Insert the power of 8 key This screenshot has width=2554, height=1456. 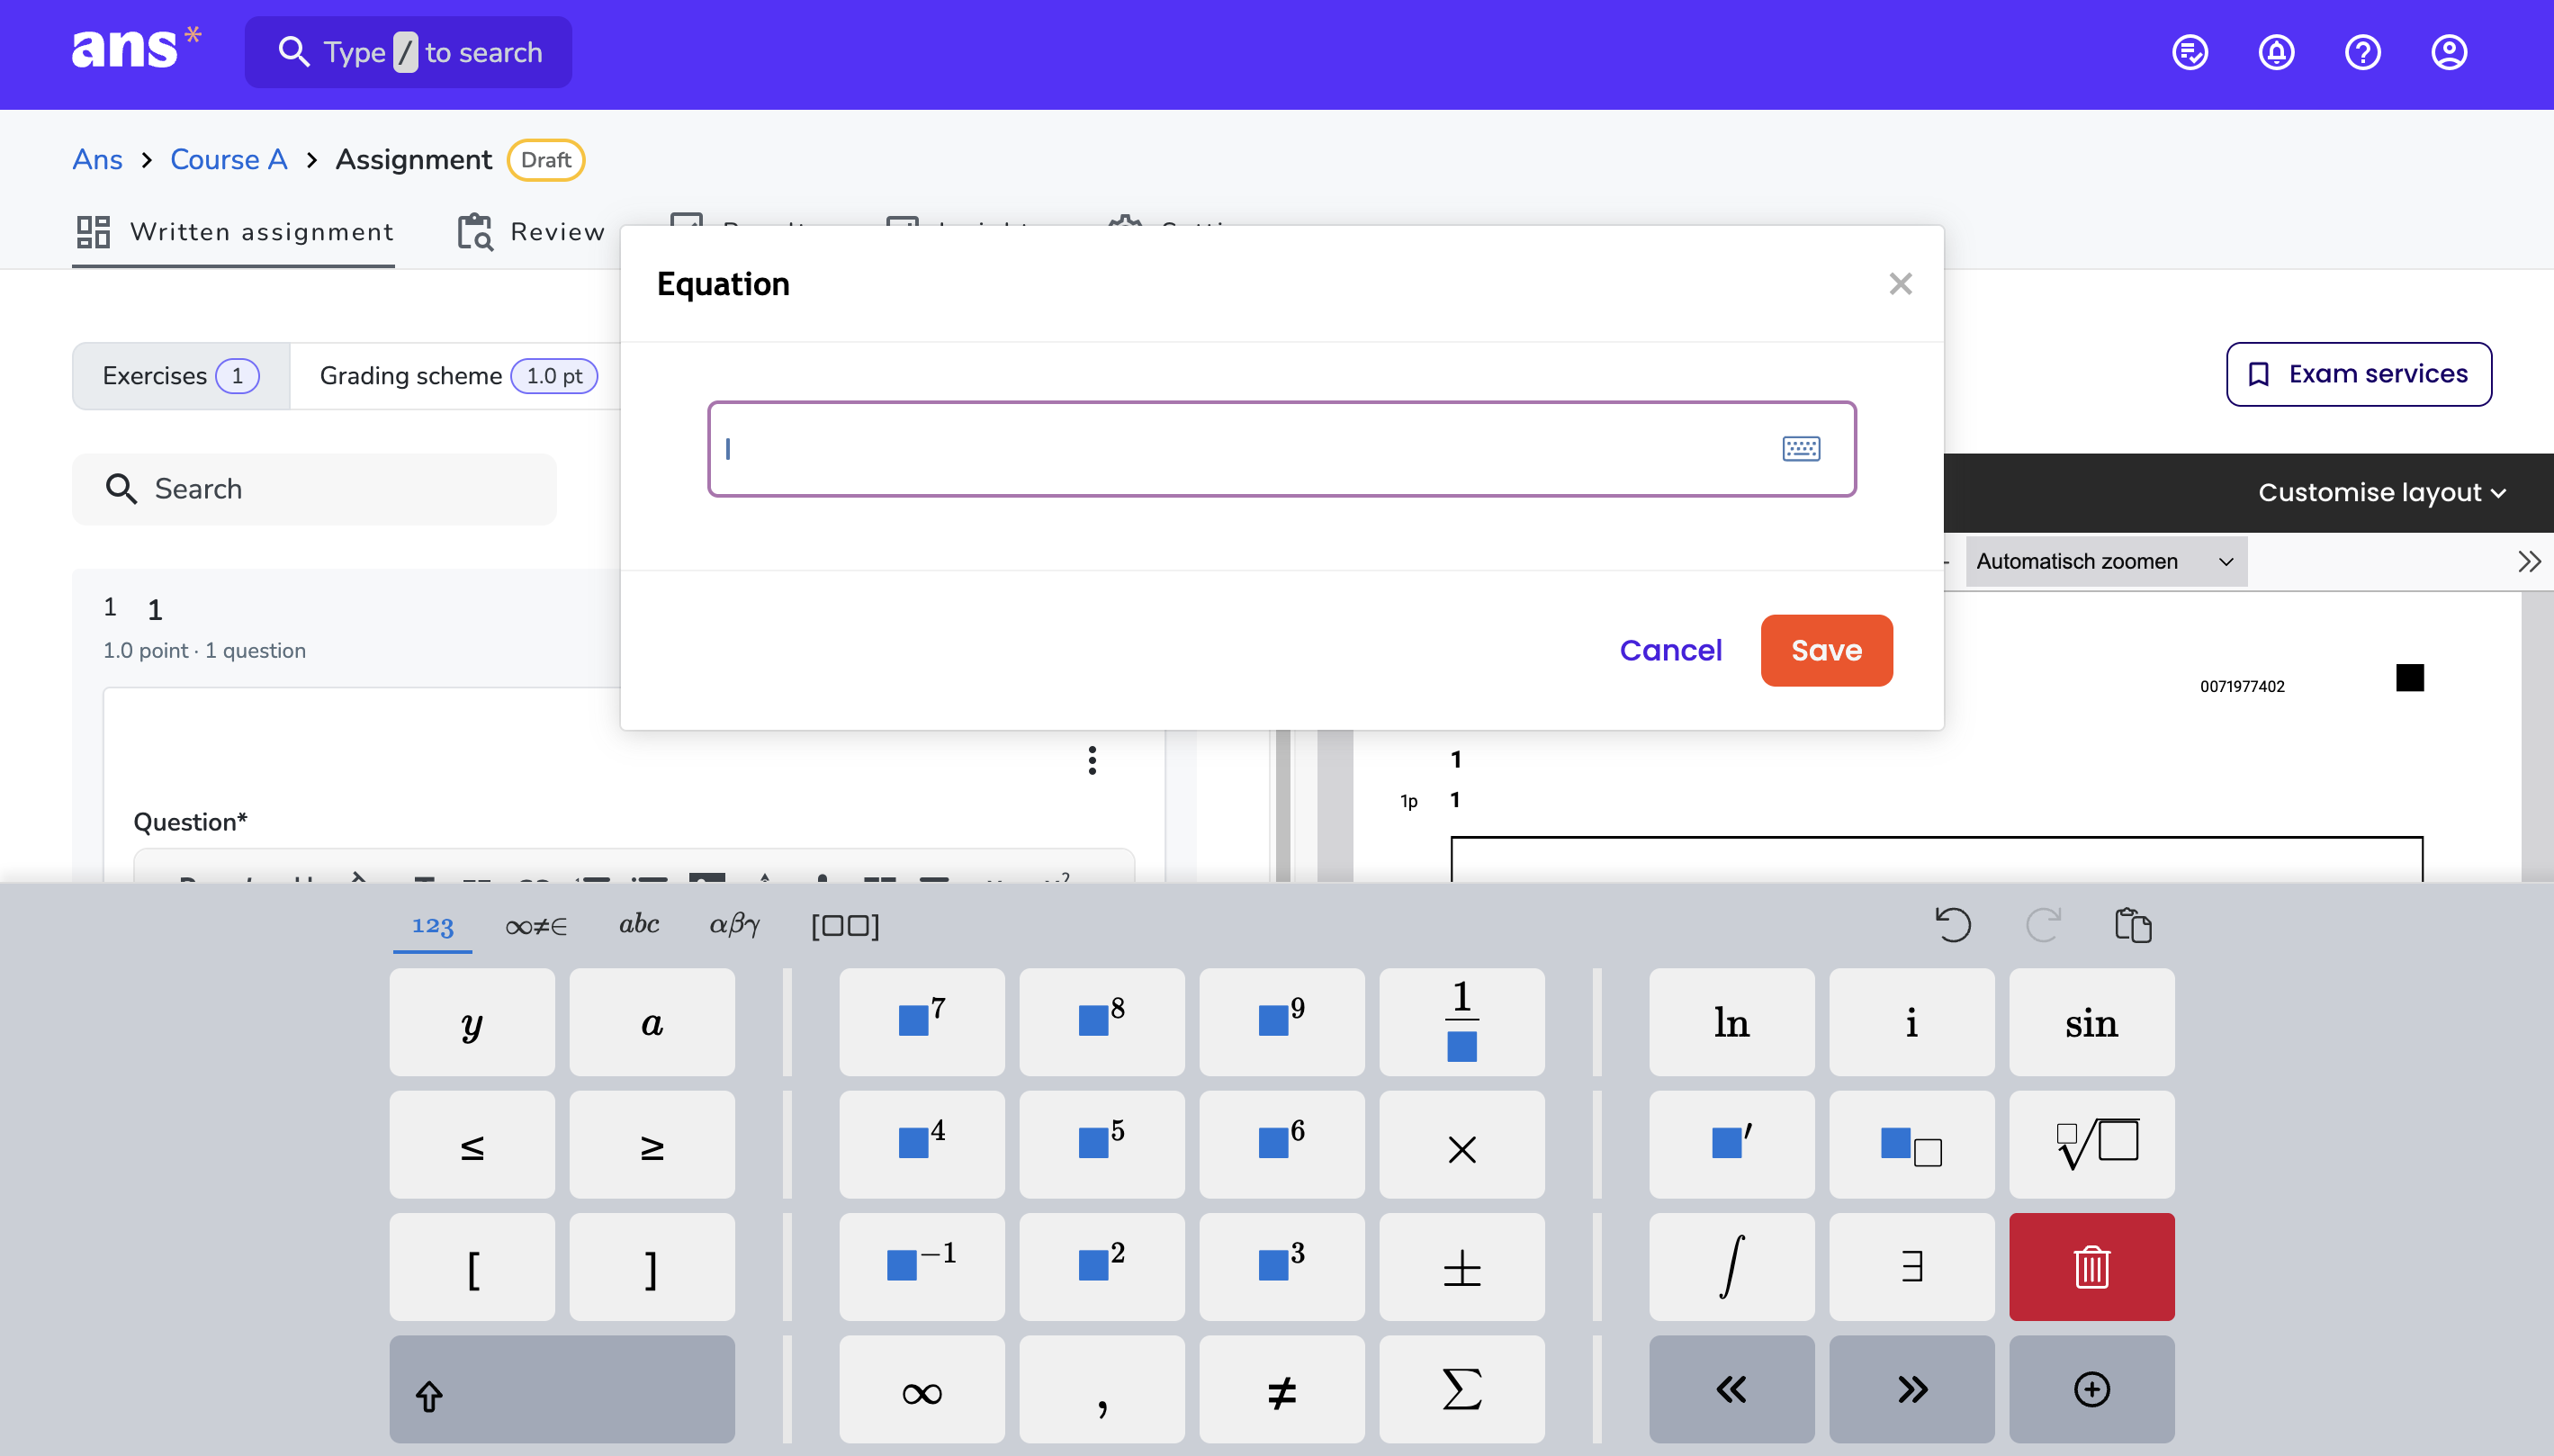point(1102,1022)
